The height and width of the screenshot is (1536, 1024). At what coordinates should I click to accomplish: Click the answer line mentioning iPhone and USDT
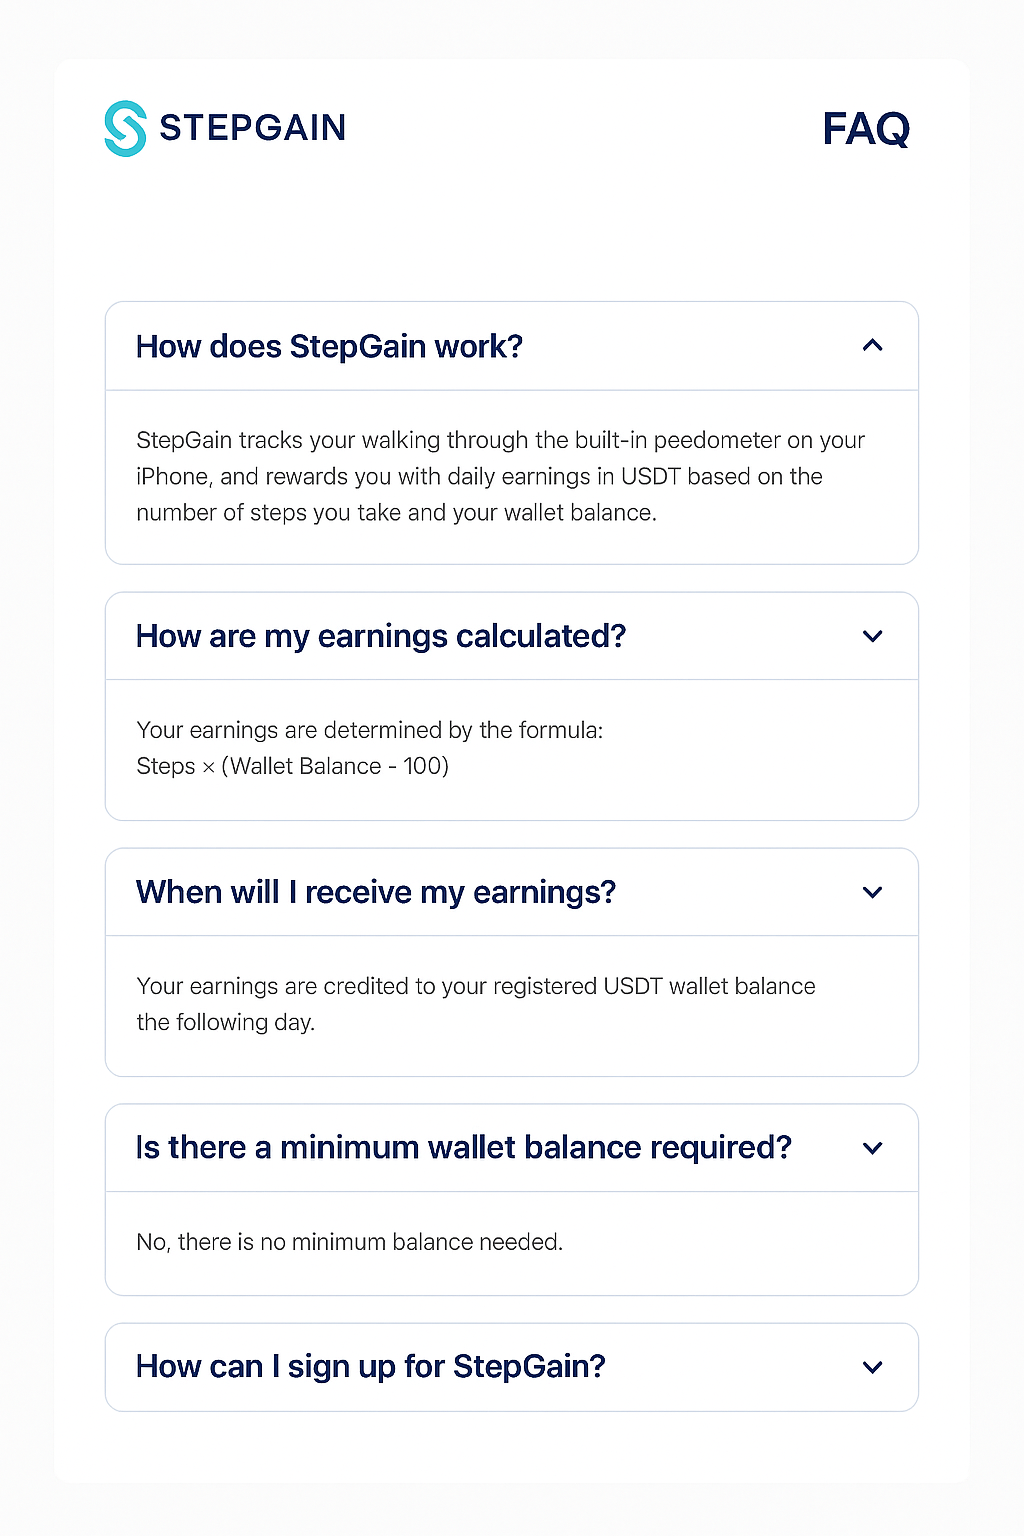click(x=479, y=477)
